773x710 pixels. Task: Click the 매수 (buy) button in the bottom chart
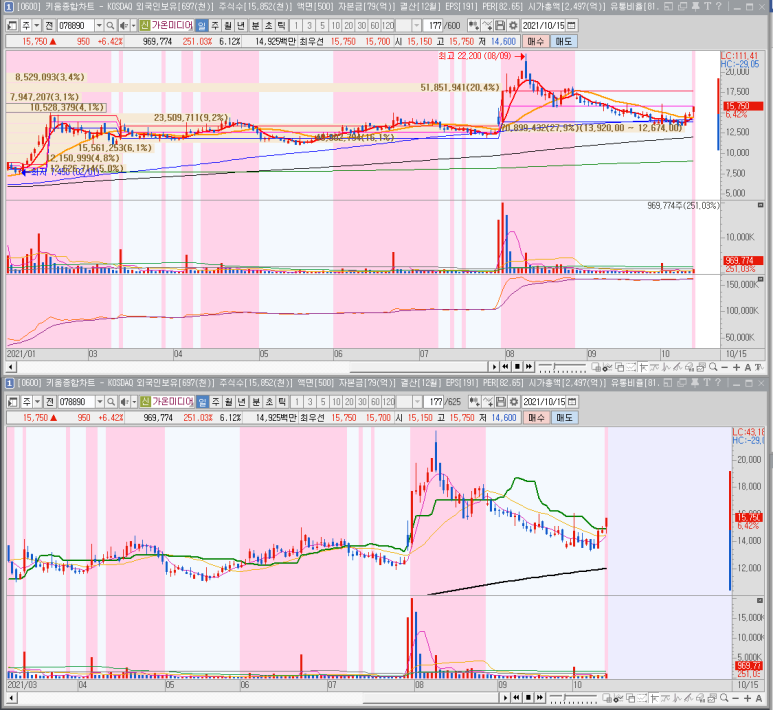(x=536, y=418)
